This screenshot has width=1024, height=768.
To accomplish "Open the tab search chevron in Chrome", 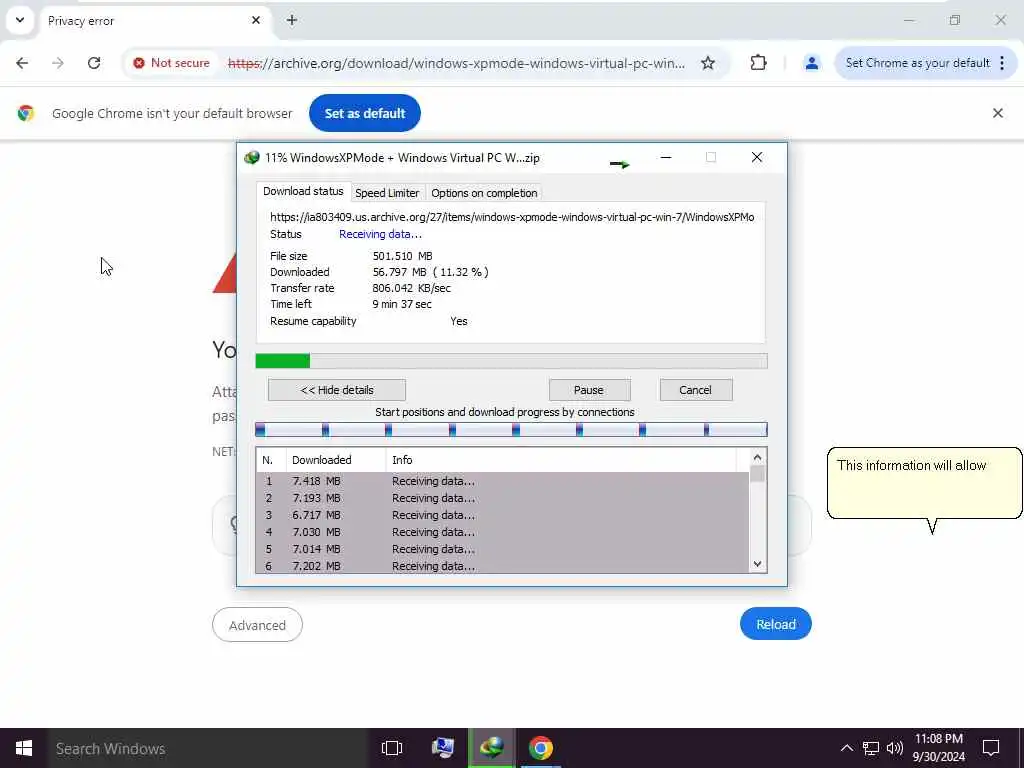I will [x=20, y=20].
